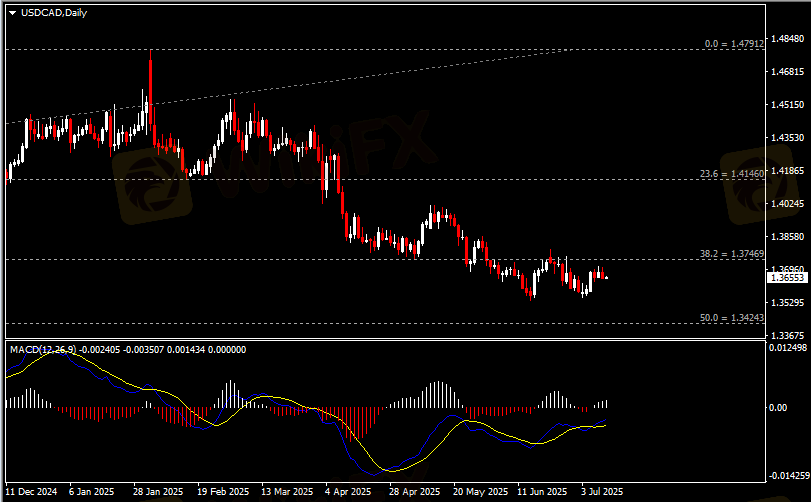
Task: Click the MACD -0.014259 scale value
Action: click(788, 476)
